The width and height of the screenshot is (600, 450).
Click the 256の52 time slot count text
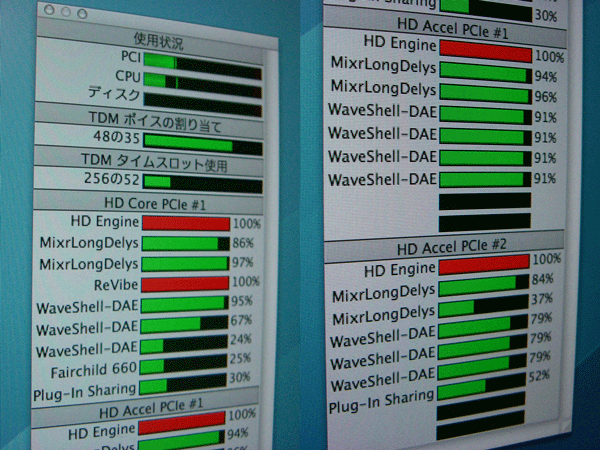(112, 179)
